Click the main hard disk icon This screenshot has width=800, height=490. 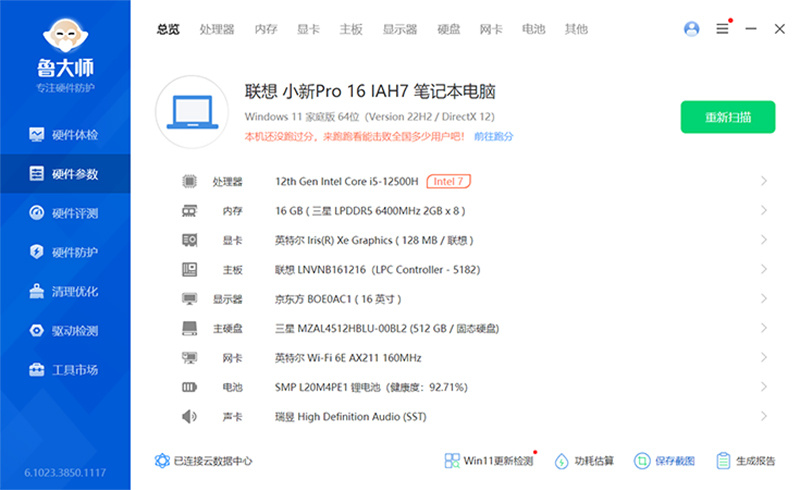click(x=189, y=328)
